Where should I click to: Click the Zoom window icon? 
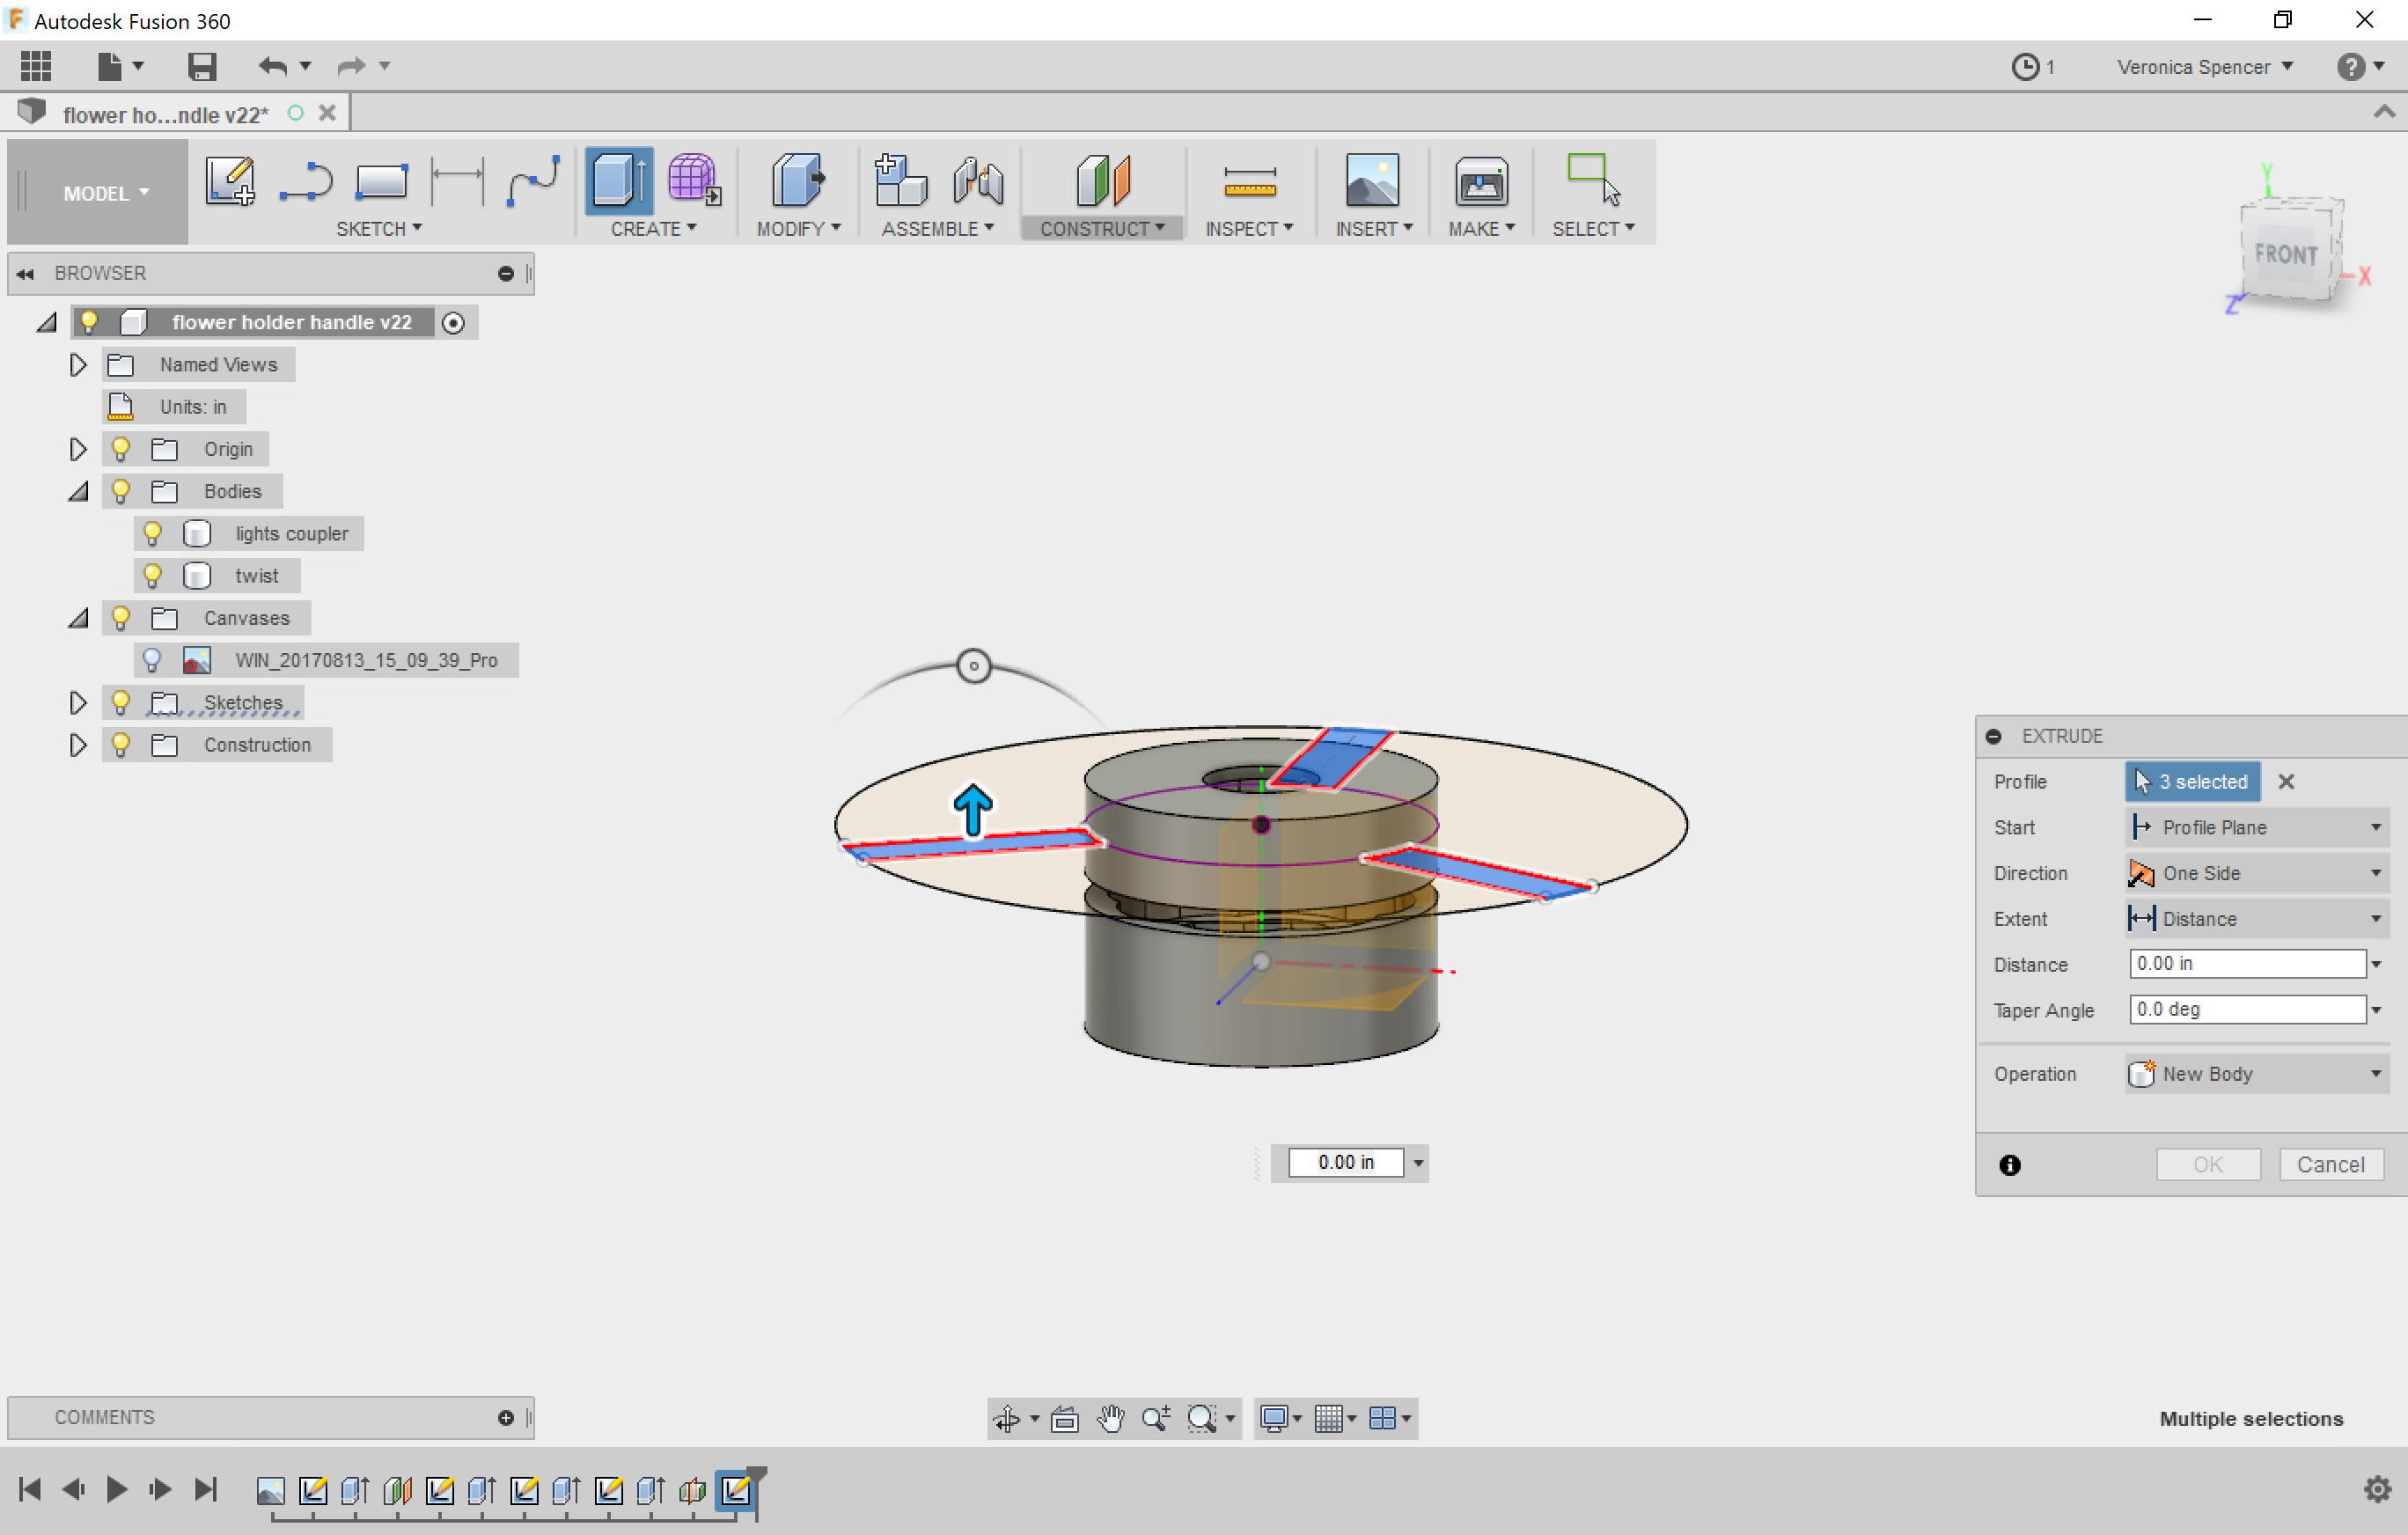click(x=1201, y=1418)
